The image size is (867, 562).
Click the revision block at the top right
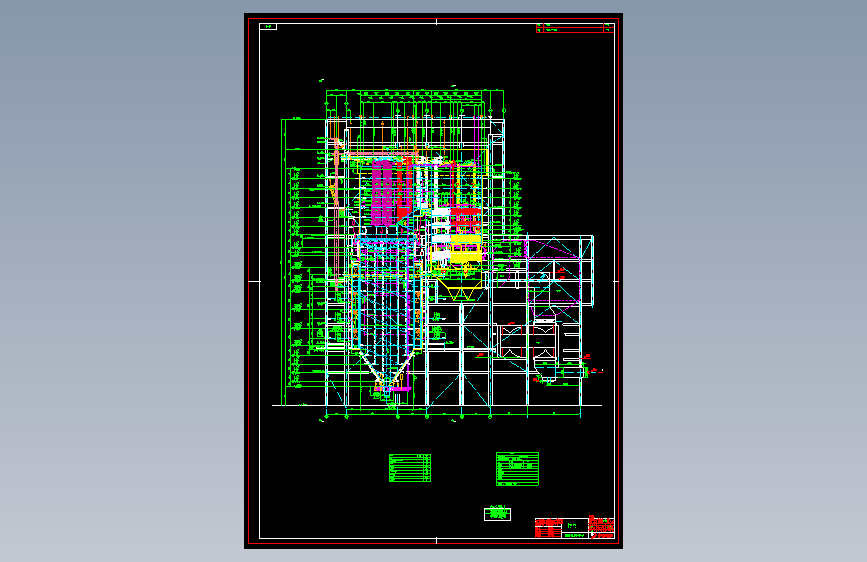[575, 28]
